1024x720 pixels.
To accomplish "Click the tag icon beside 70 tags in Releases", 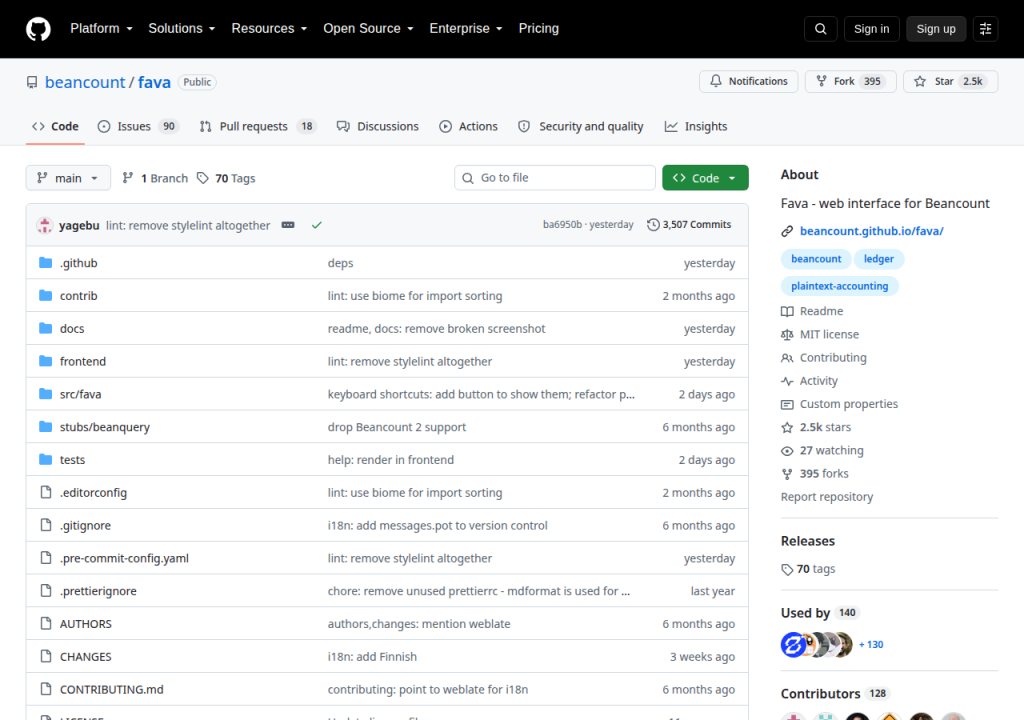I will (787, 570).
